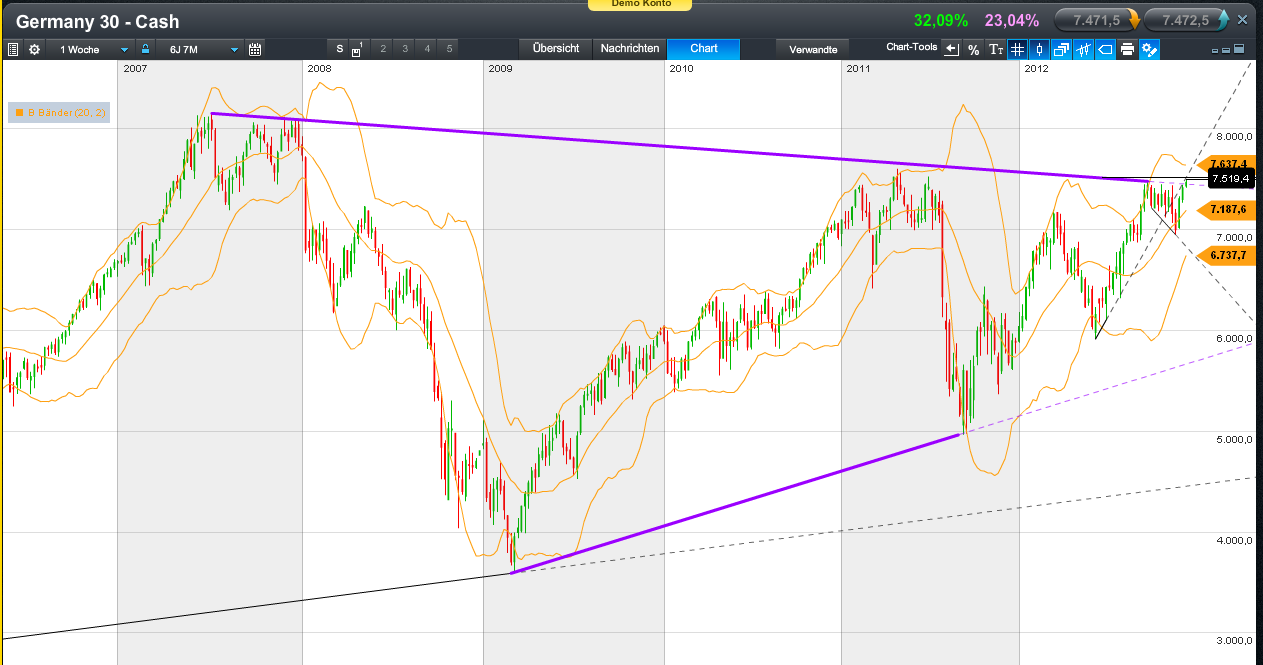Toggle the chart grid display
Image resolution: width=1263 pixels, height=665 pixels.
coord(1017,48)
